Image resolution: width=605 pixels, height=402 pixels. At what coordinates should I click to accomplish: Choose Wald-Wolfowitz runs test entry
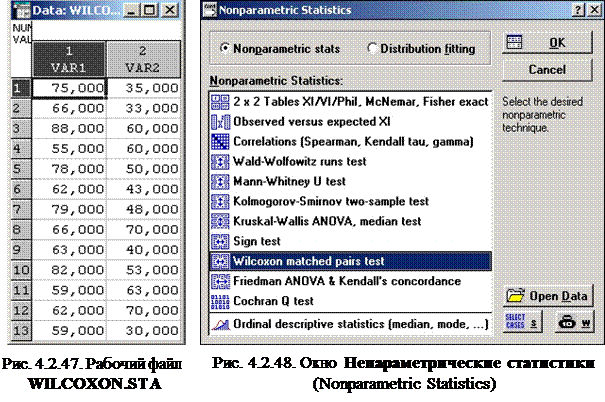point(350,162)
